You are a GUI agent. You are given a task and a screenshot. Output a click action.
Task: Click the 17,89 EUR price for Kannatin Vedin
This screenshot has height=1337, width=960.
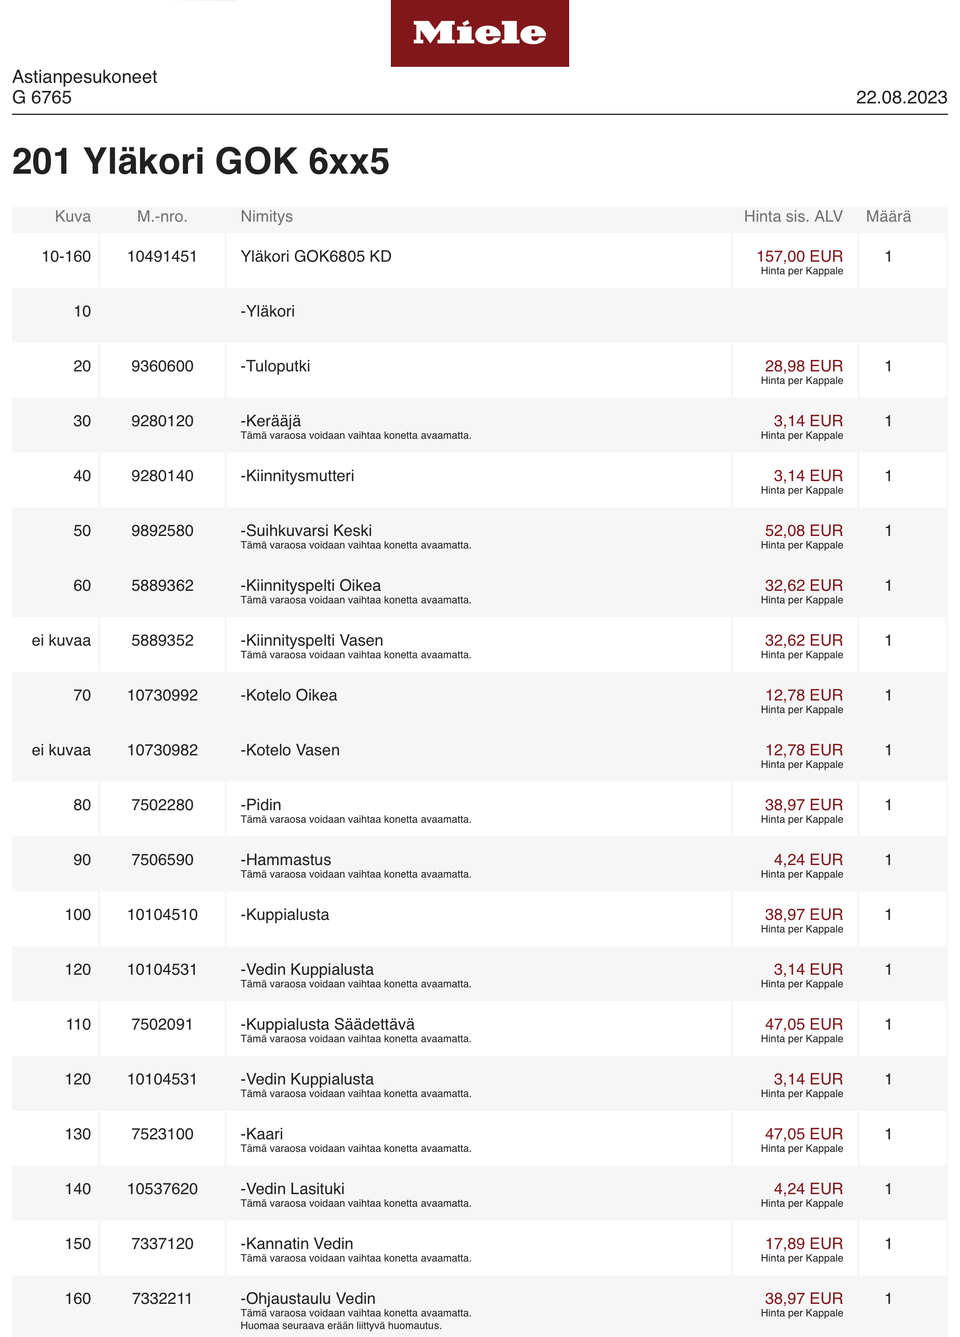(x=803, y=1244)
